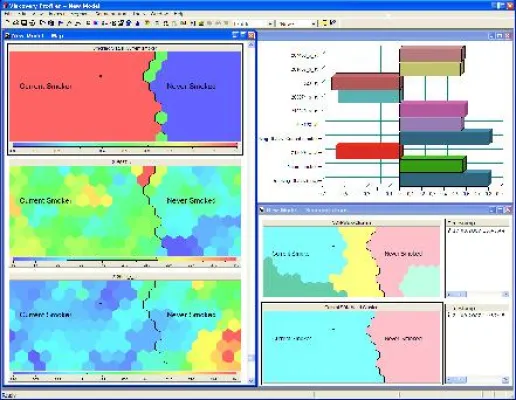
Task: Click the Current Smoker label on top red map
Action: (45, 86)
